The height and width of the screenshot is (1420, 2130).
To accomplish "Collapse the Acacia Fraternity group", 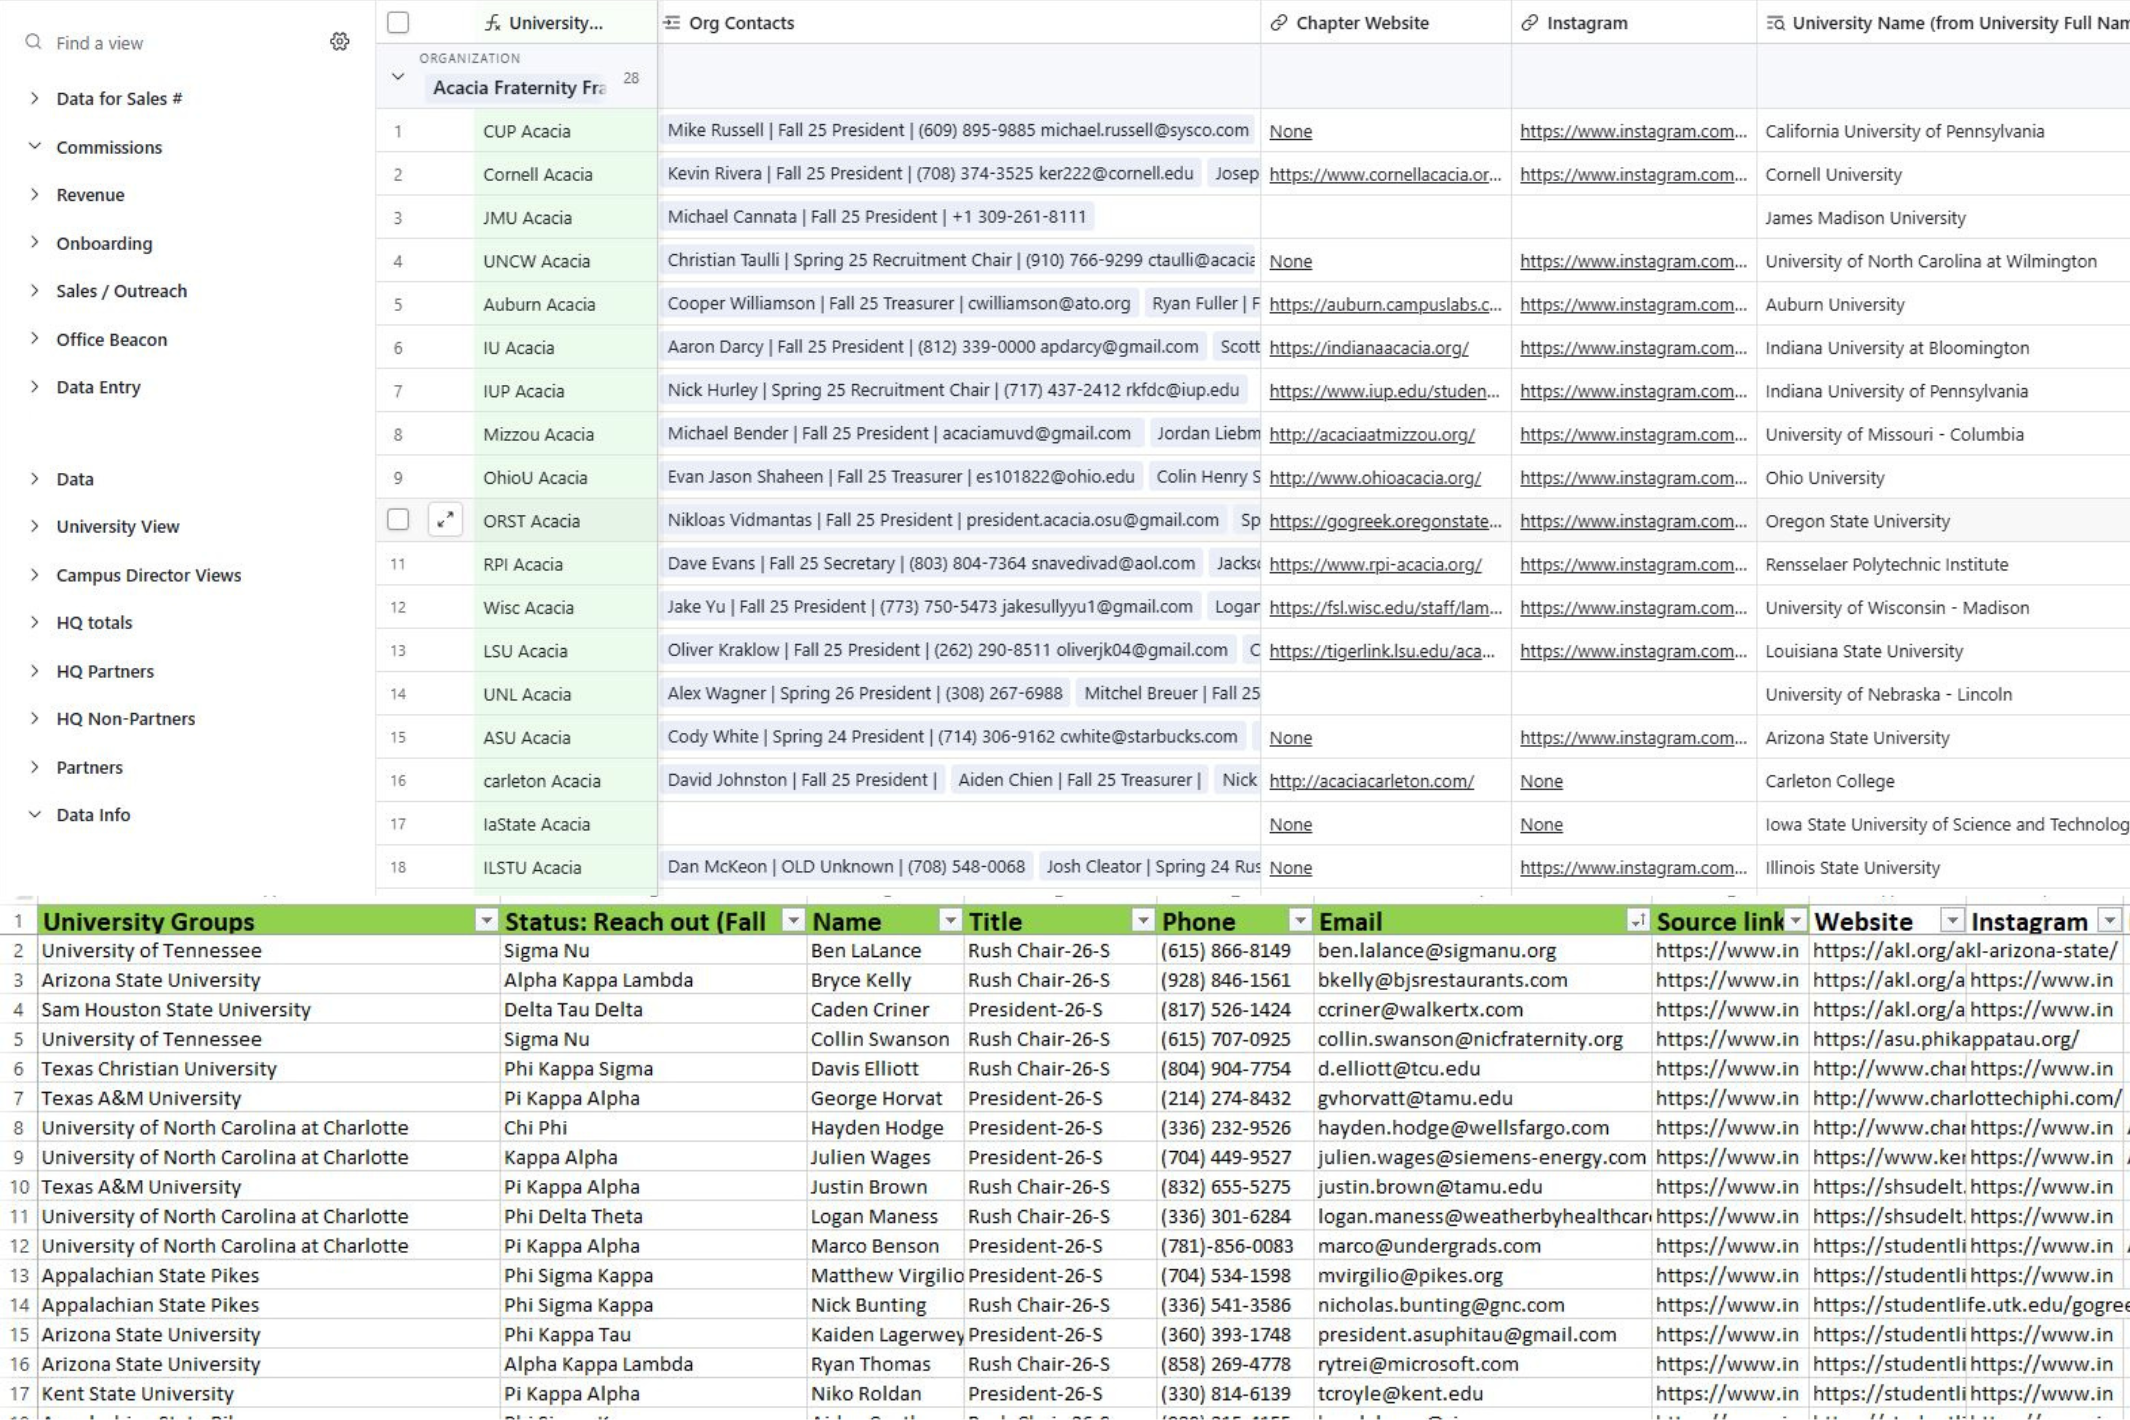I will pos(398,77).
